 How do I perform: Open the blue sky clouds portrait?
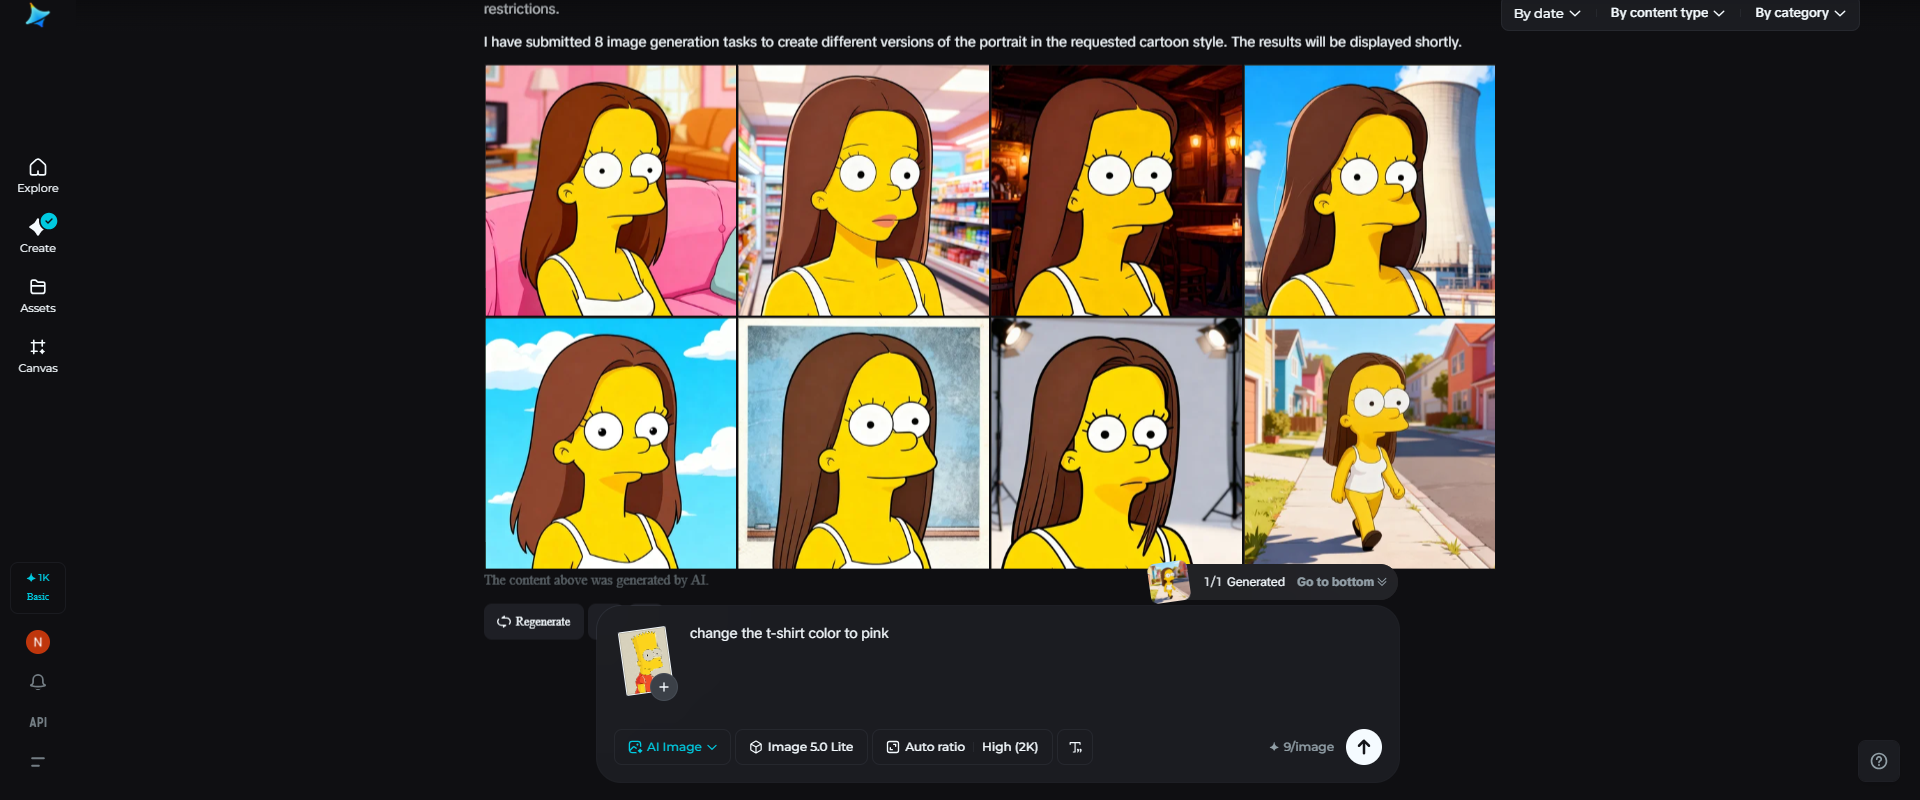tap(611, 444)
